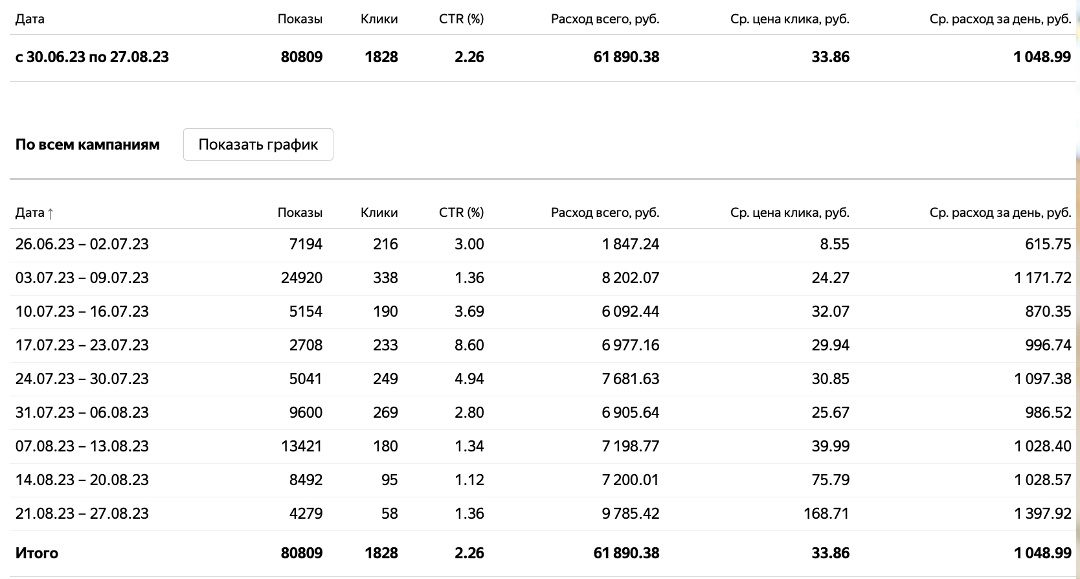Sort lower table by Показы column header
Viewport: 1080px width, 579px height.
tap(300, 212)
